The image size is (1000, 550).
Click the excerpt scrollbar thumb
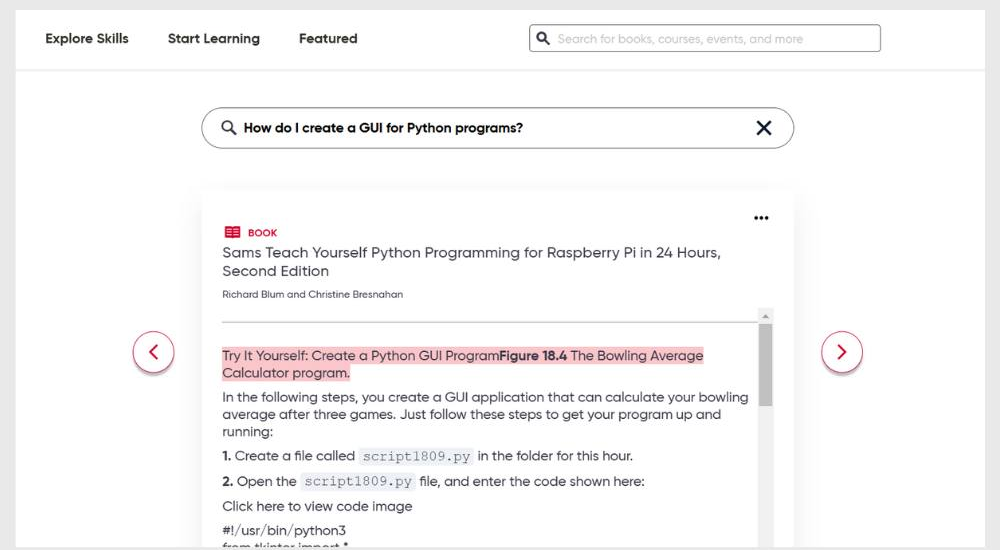click(x=765, y=364)
